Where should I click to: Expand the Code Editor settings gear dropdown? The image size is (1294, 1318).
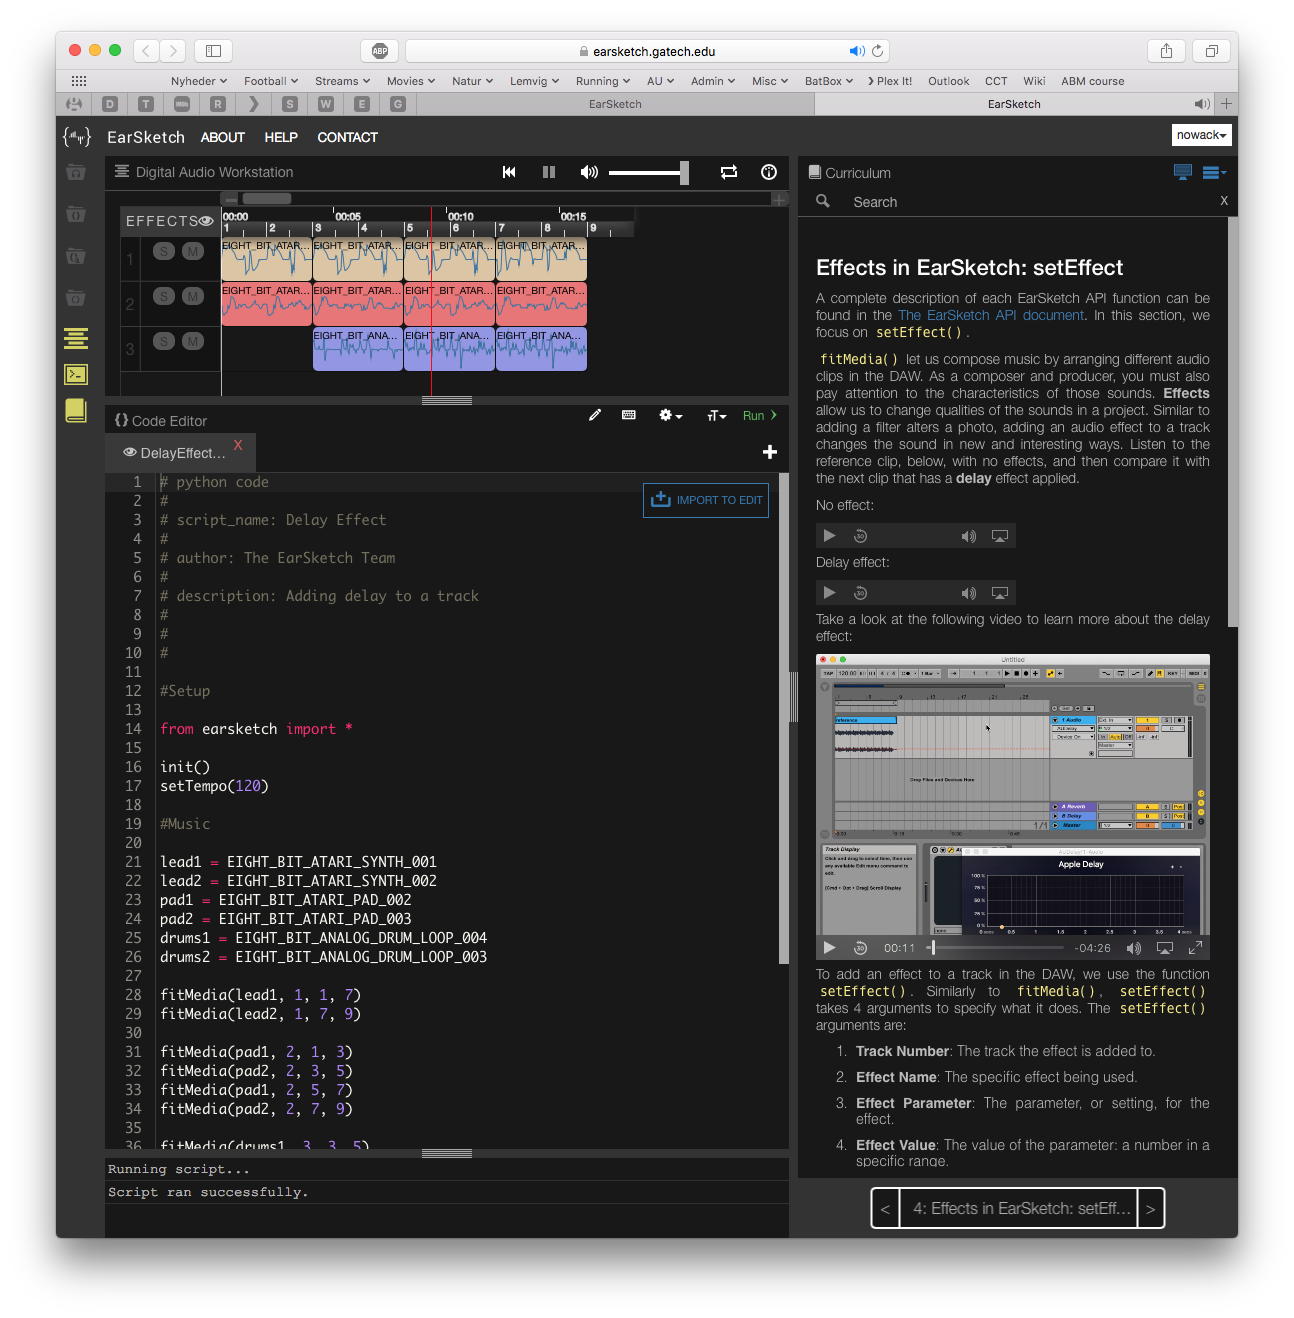coord(670,415)
